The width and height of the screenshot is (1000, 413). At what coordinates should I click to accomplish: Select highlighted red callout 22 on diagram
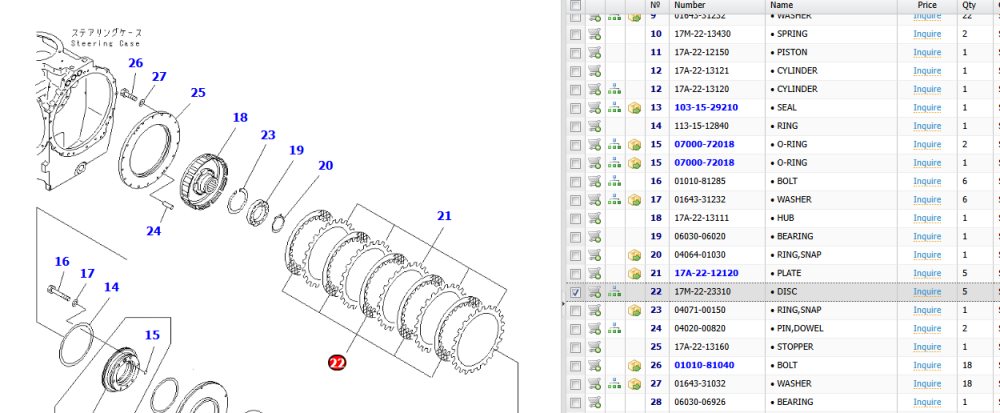click(x=337, y=363)
